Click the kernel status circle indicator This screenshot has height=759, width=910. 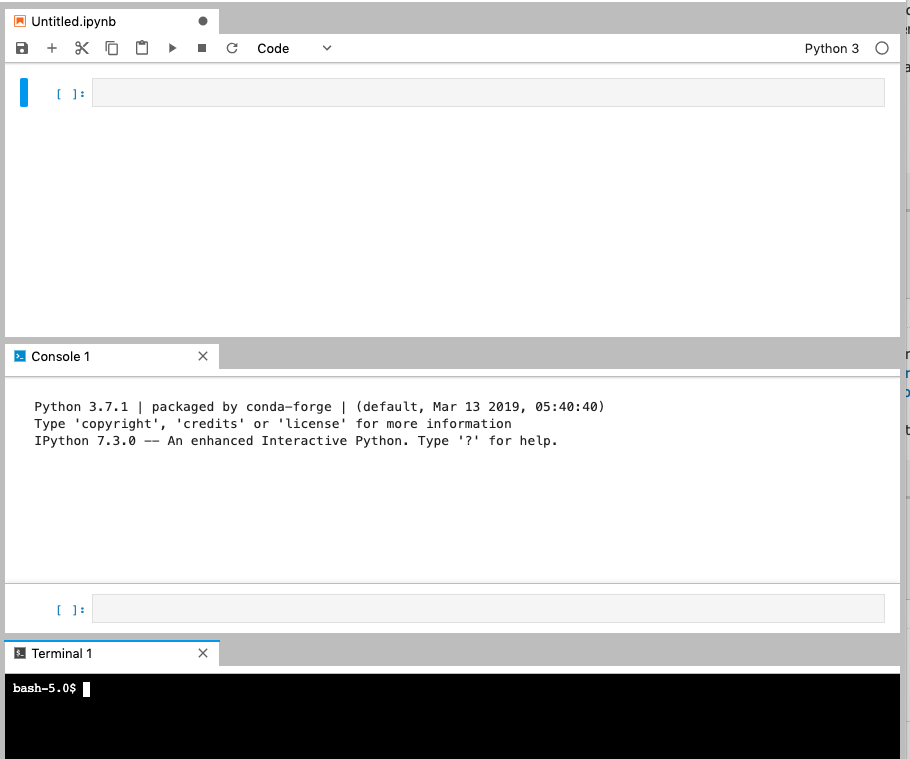[x=881, y=48]
